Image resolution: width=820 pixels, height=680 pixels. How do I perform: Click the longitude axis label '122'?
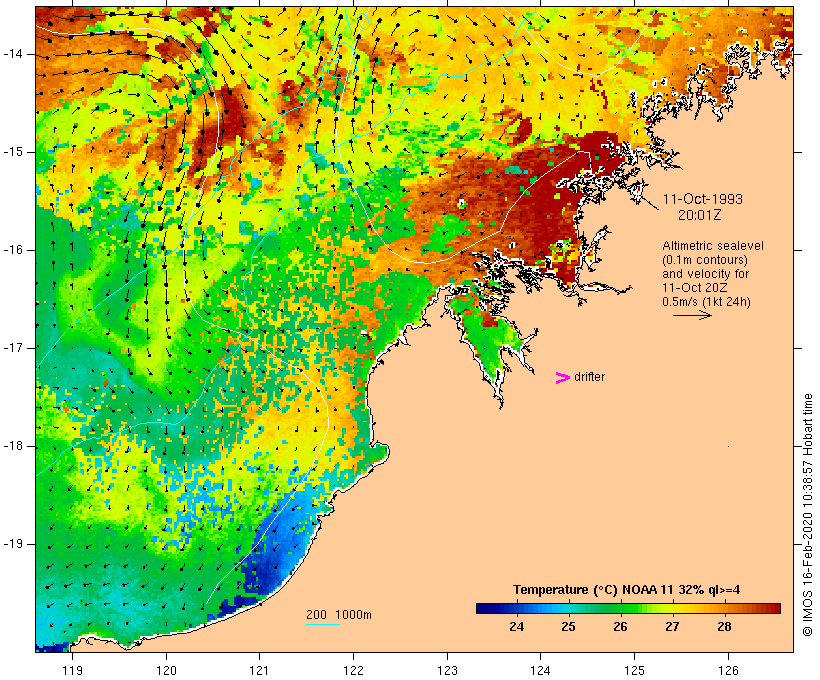coord(354,670)
